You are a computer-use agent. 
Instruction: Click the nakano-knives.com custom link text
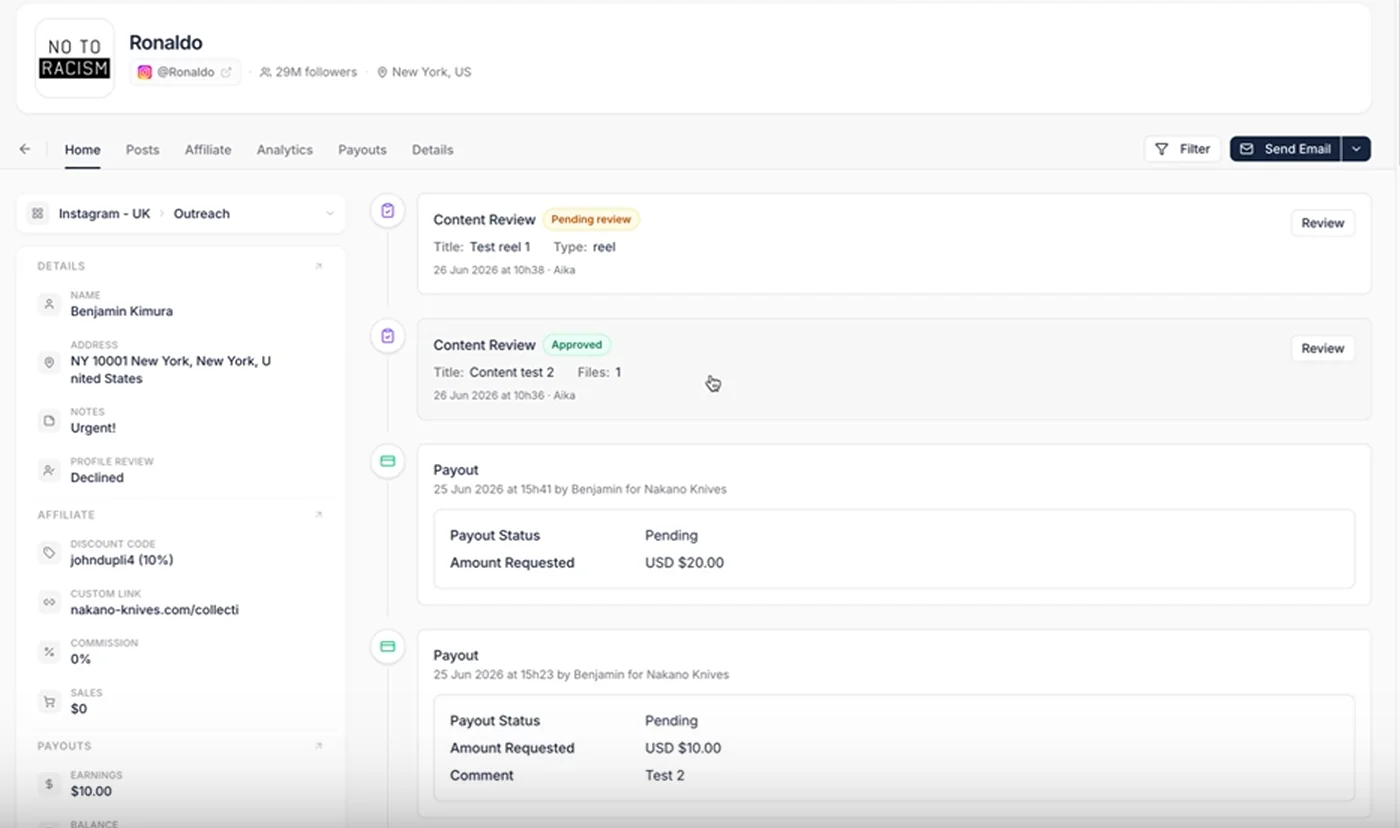click(155, 609)
